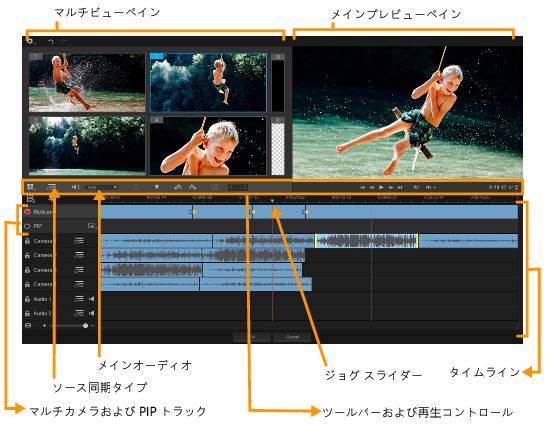Click the main audio speaker icon
Image resolution: width=557 pixels, height=434 pixels.
point(75,187)
